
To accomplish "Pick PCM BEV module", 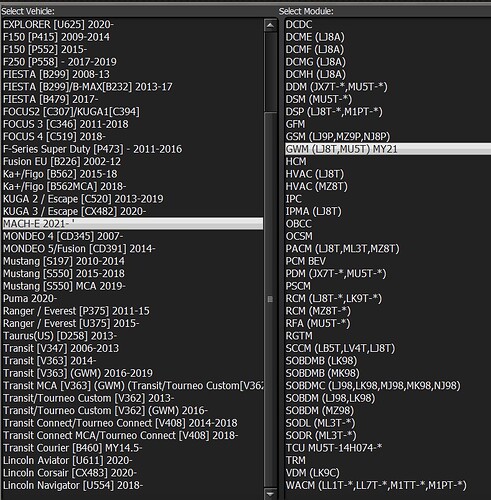I will [306, 261].
